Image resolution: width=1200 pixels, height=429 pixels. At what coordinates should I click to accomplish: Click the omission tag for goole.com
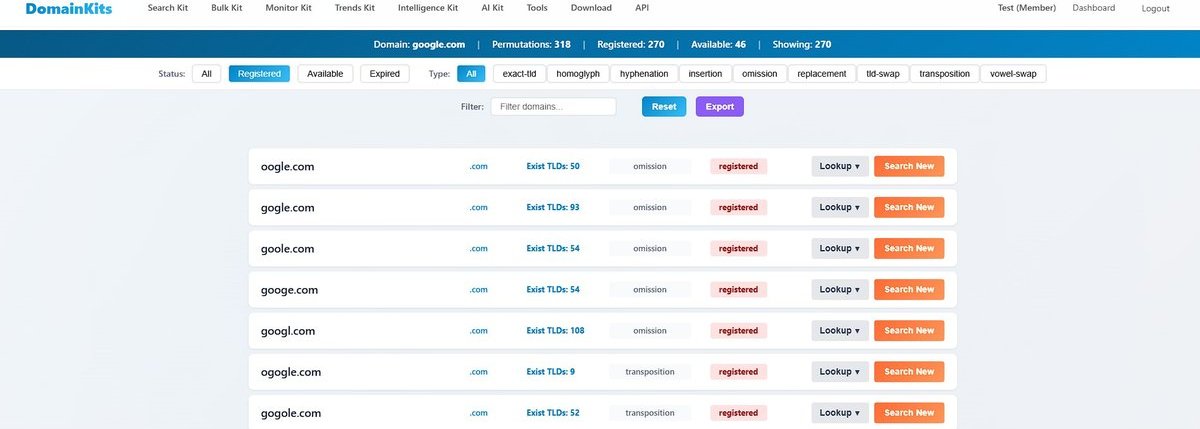pos(650,248)
